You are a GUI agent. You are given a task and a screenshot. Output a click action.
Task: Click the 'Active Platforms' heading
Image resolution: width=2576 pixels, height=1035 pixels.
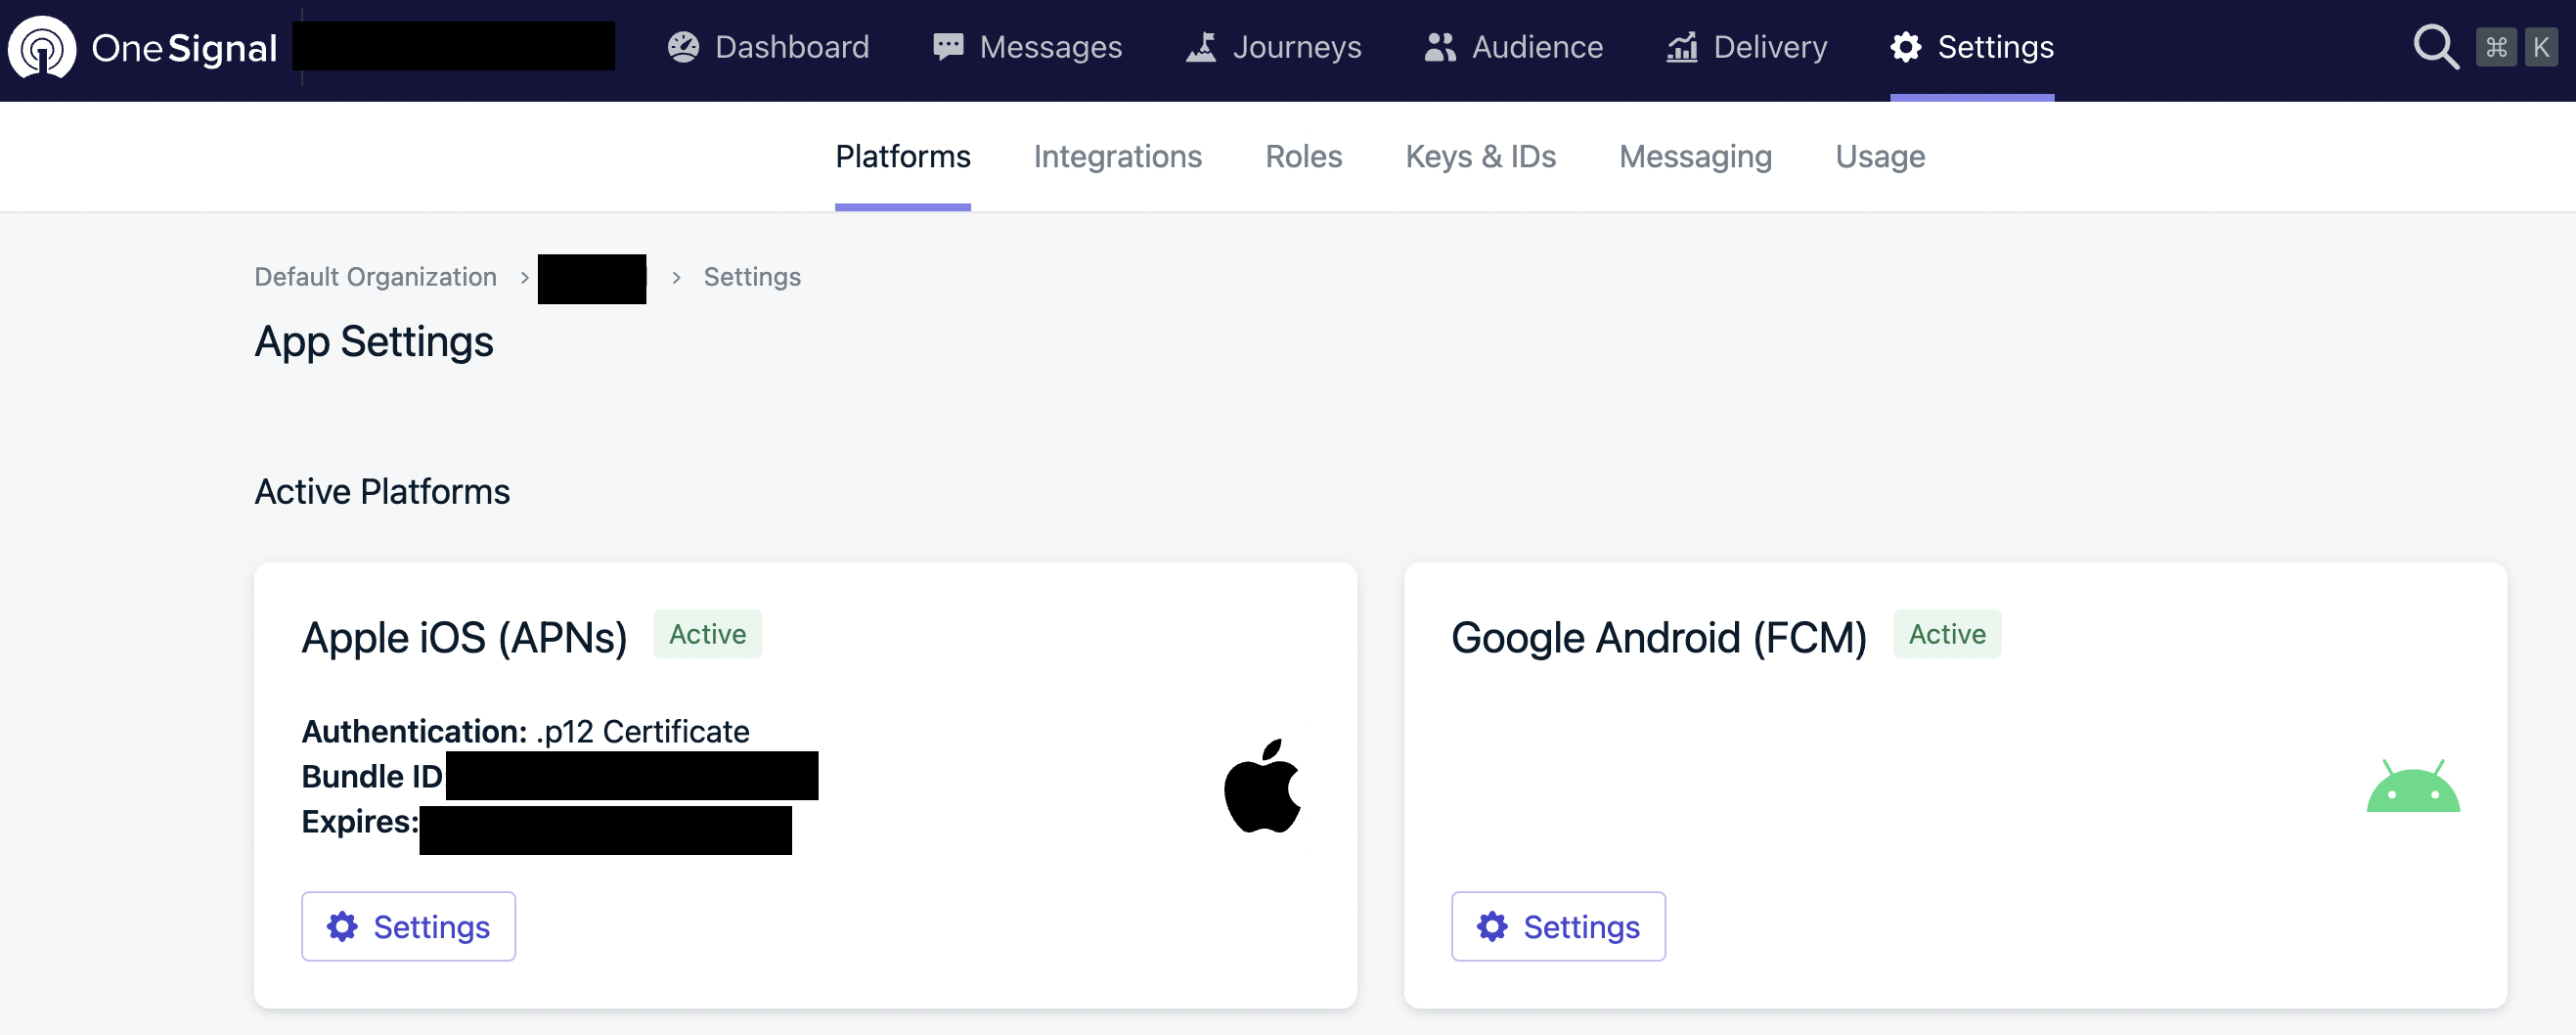[382, 491]
